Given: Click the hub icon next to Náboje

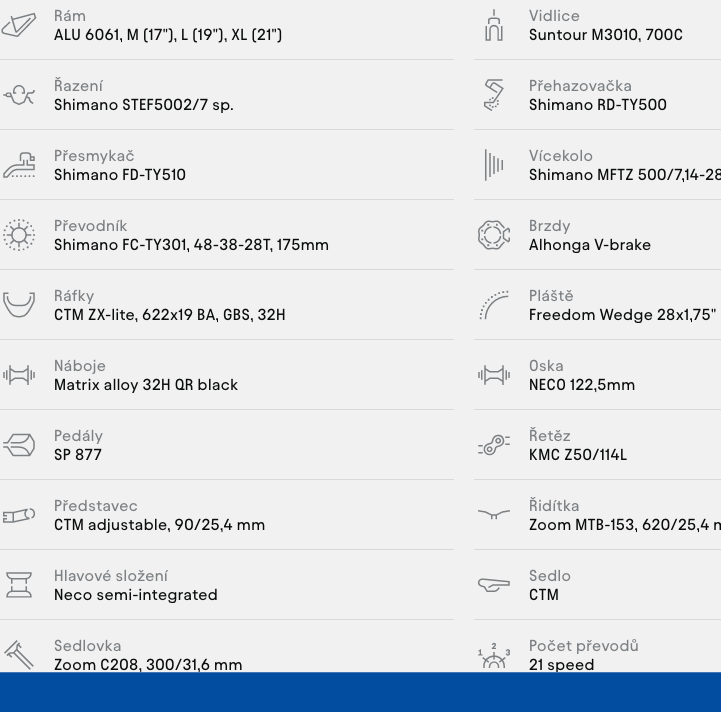Looking at the screenshot, I should pos(19,375).
